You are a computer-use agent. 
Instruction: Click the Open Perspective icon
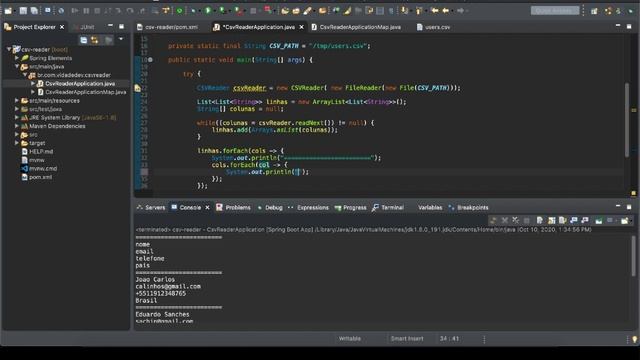pos(594,11)
